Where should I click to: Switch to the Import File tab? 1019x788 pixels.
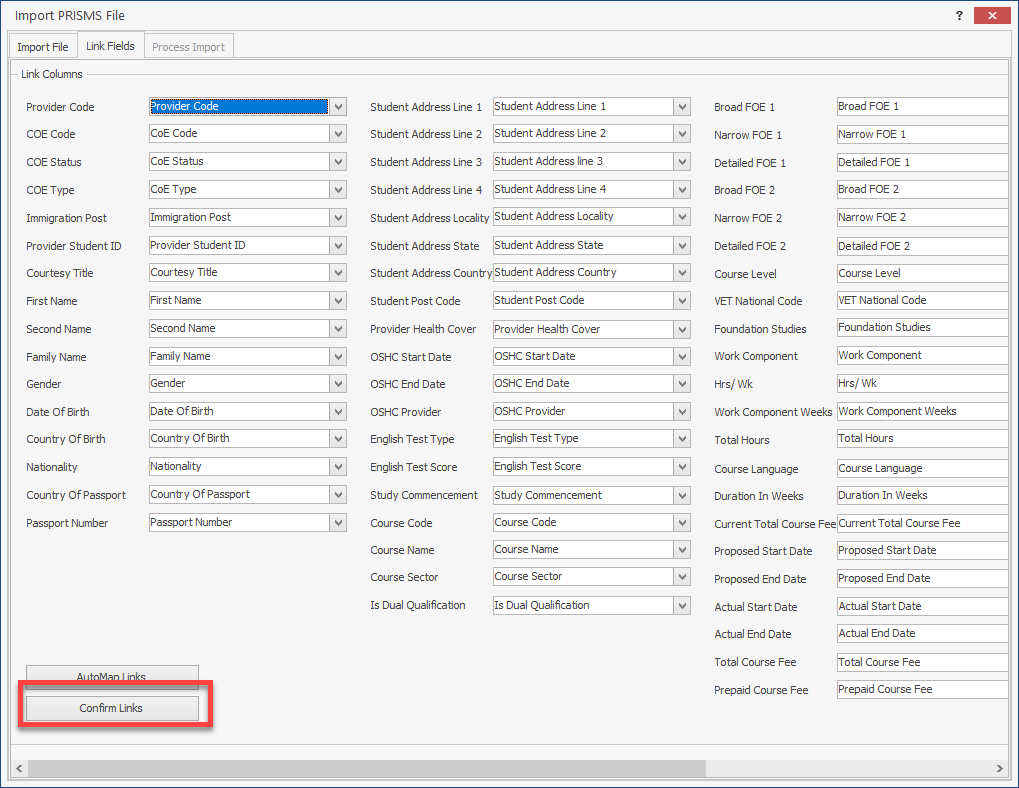click(43, 47)
